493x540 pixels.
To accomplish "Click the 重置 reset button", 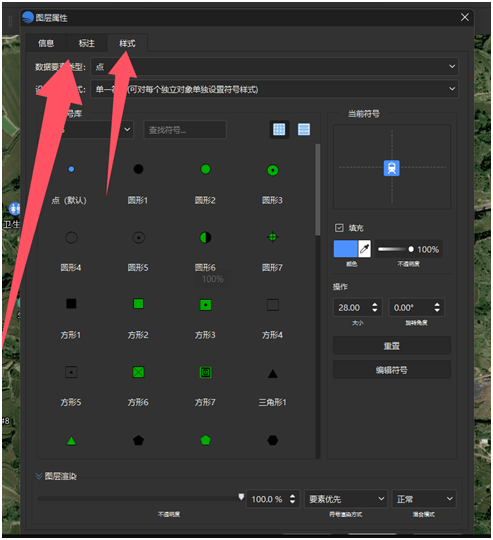I will (392, 345).
